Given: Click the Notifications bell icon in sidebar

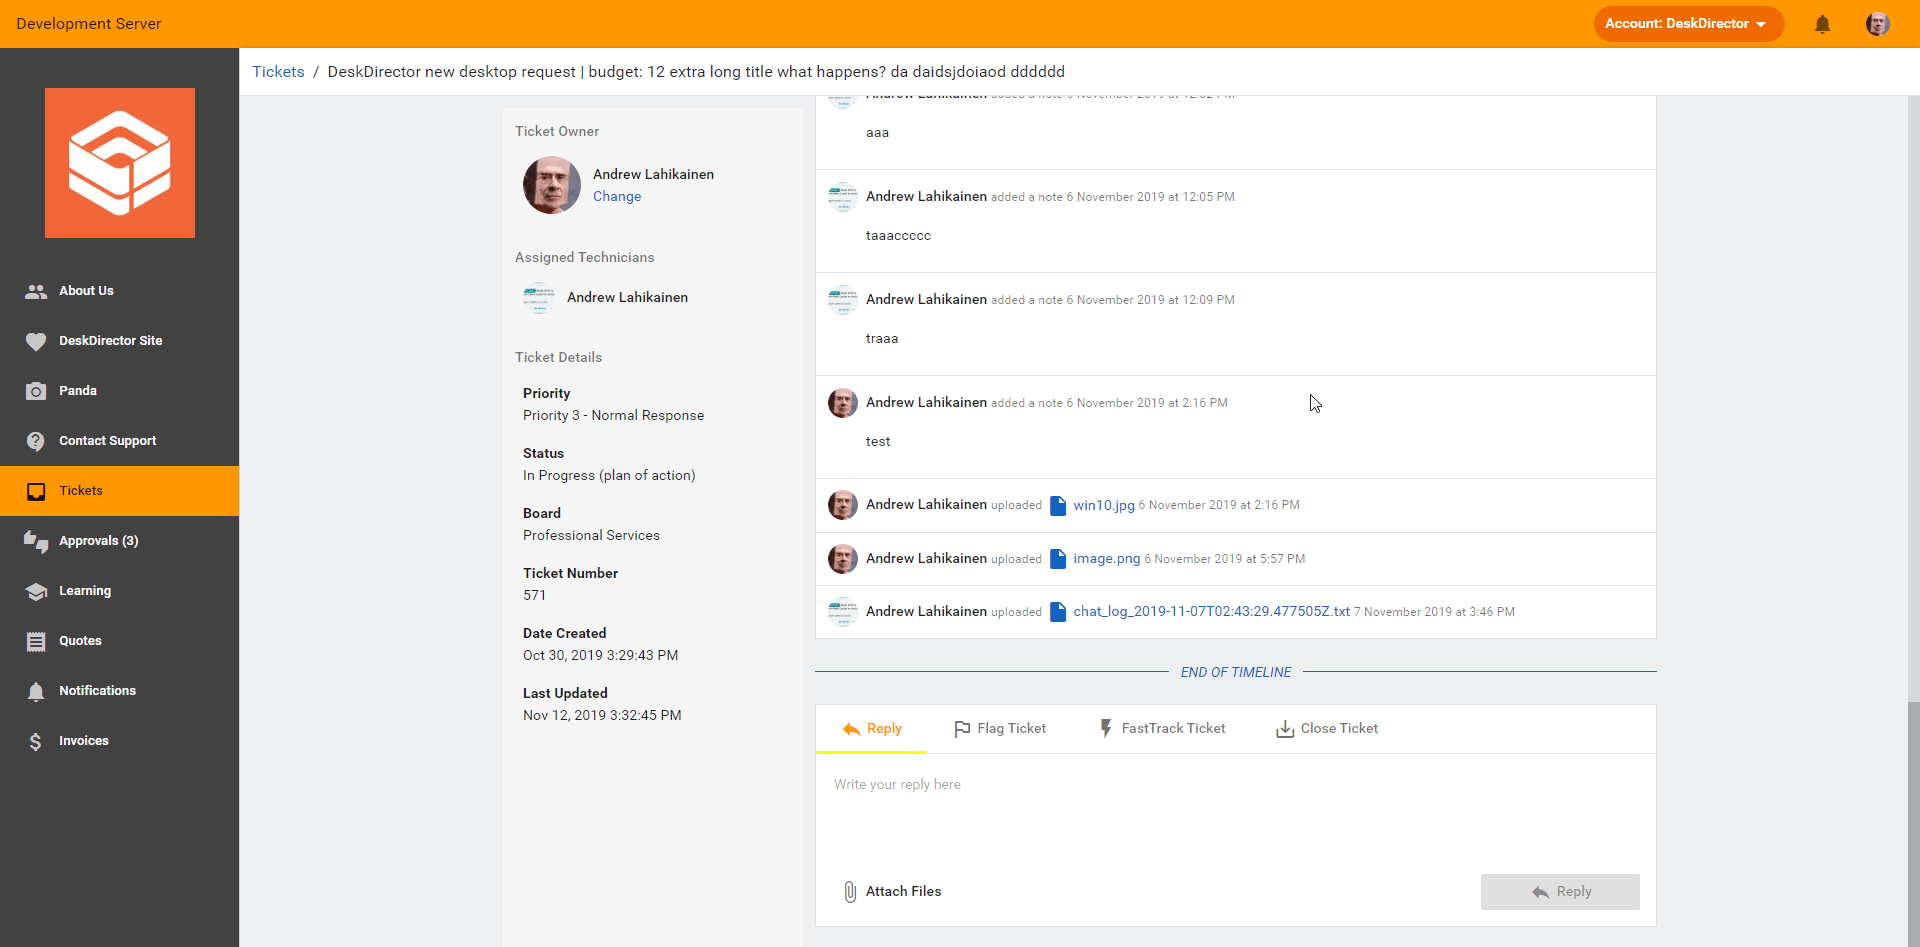Looking at the screenshot, I should pos(36,691).
